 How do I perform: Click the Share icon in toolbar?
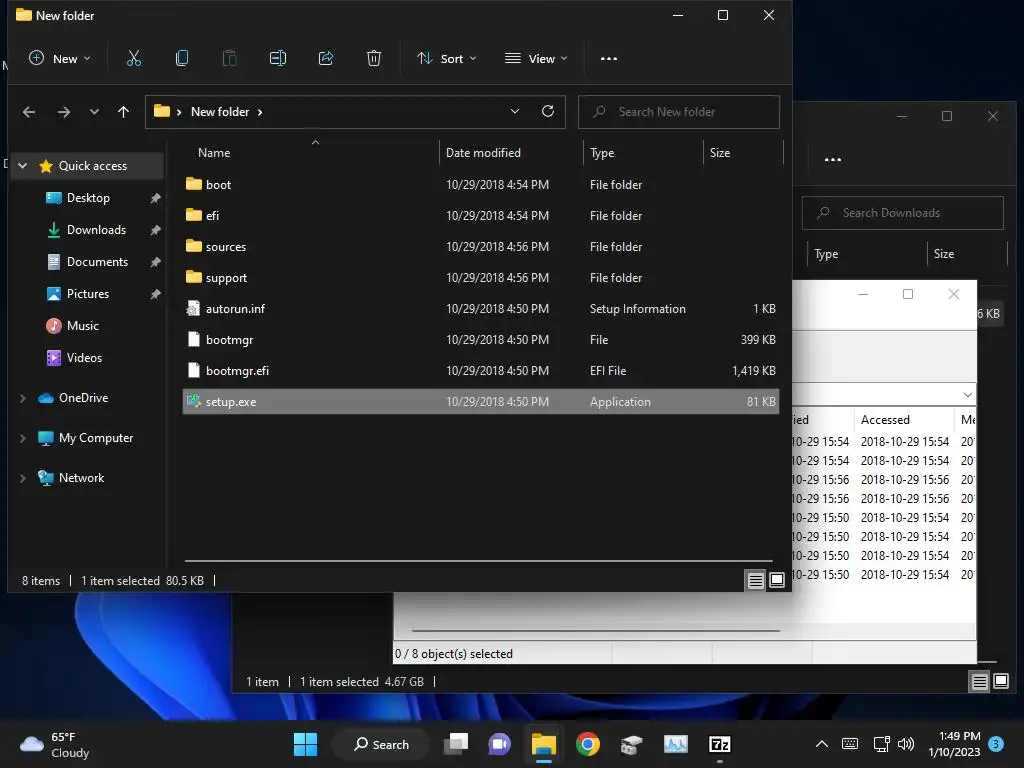click(326, 58)
